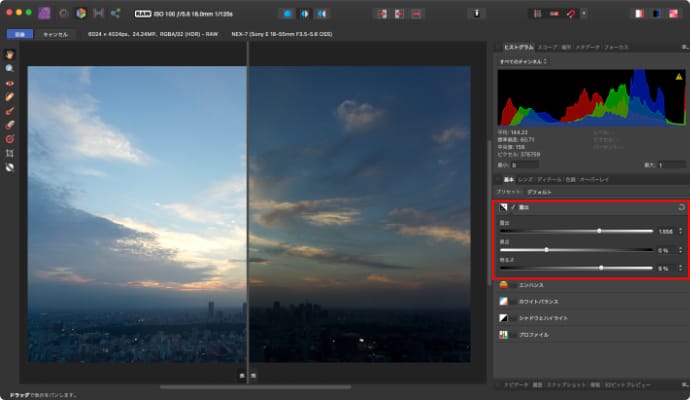Open the Preset (プリセット) dropdown

coord(540,191)
